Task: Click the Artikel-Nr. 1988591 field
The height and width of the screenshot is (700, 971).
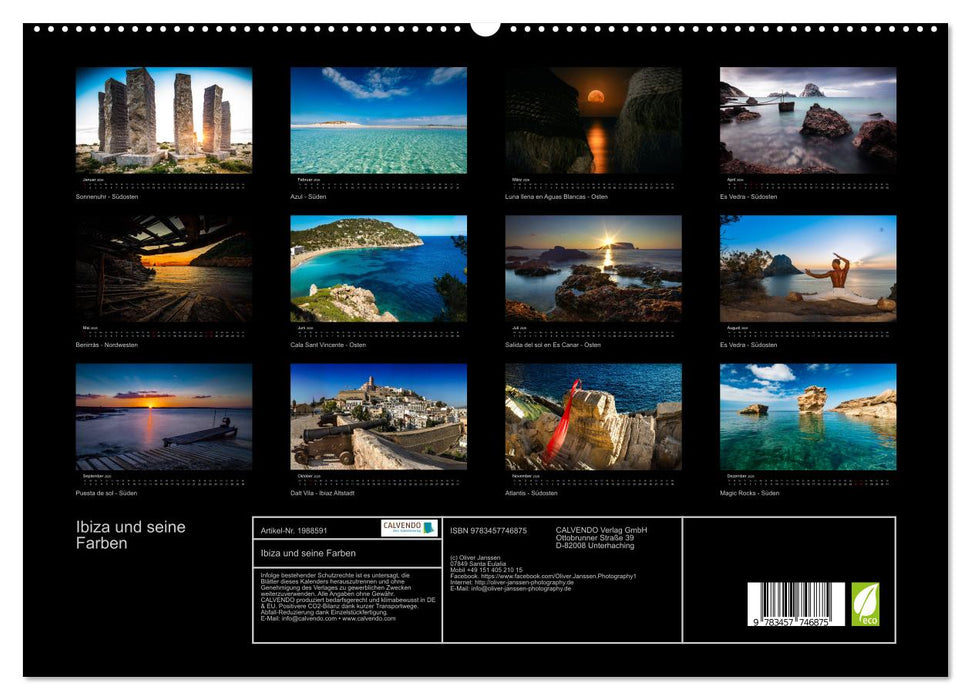Action: pos(293,529)
